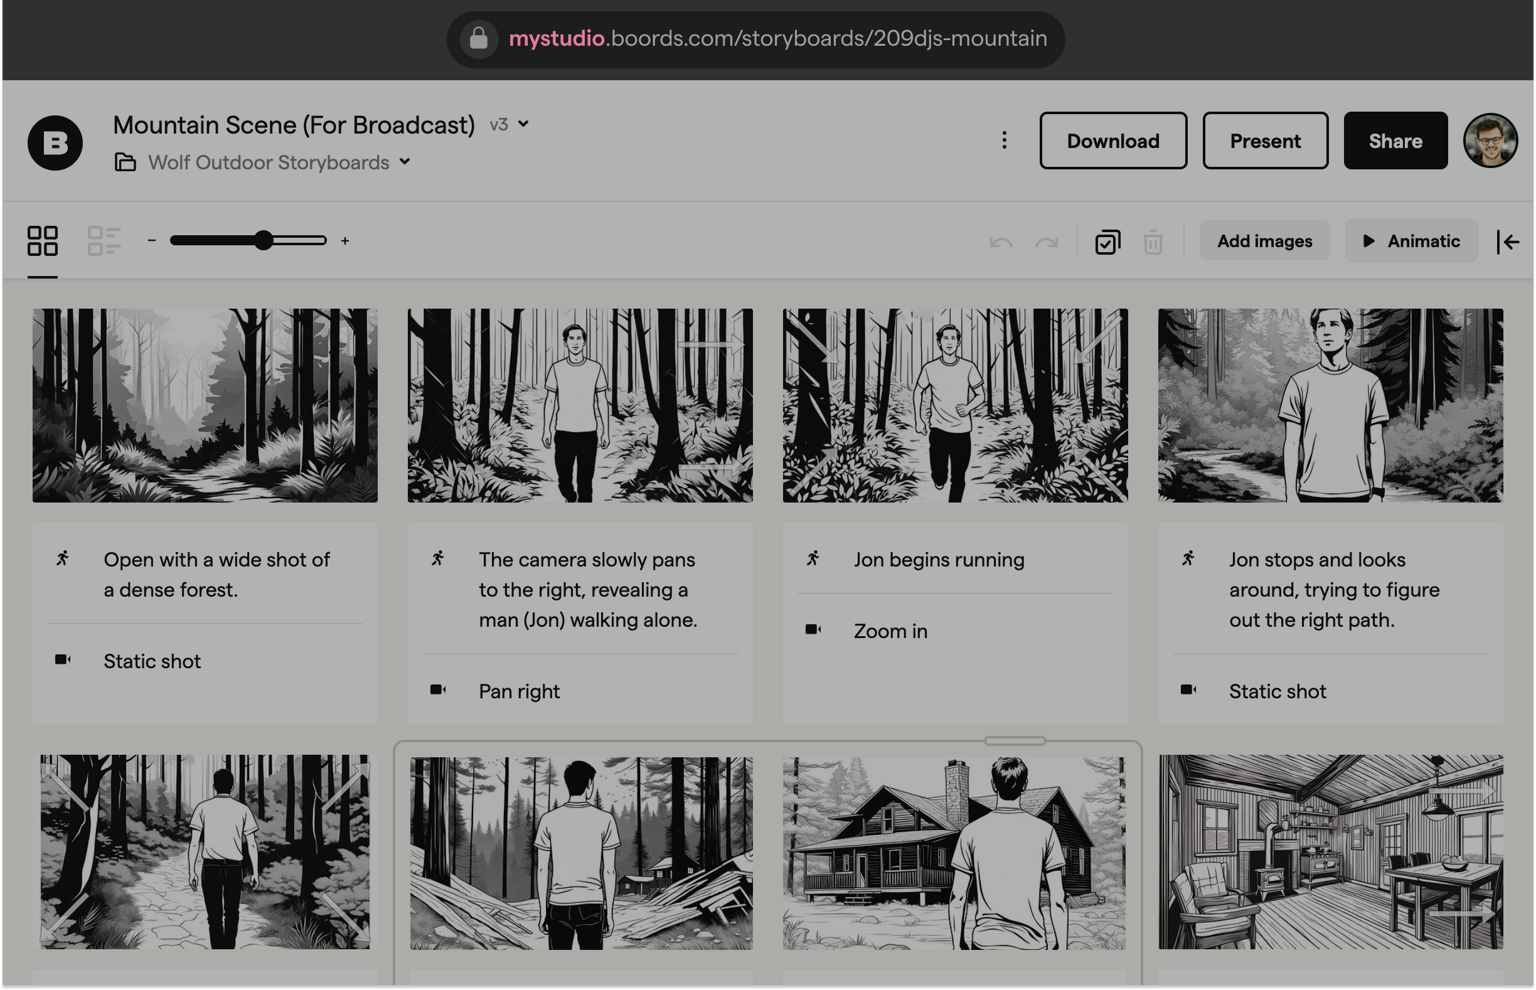Collapse the side panel arrow icon

(x=1508, y=242)
